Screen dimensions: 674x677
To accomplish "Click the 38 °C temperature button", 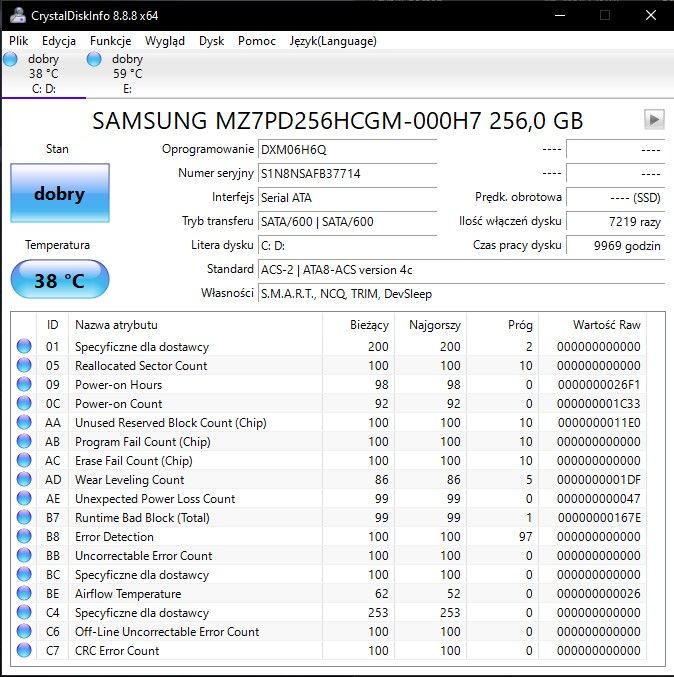I will tap(60, 279).
